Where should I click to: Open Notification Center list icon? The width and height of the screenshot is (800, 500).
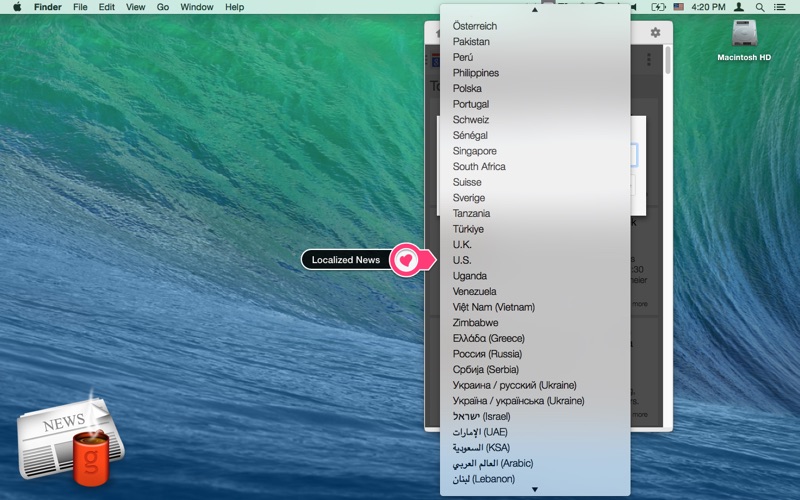tap(780, 7)
